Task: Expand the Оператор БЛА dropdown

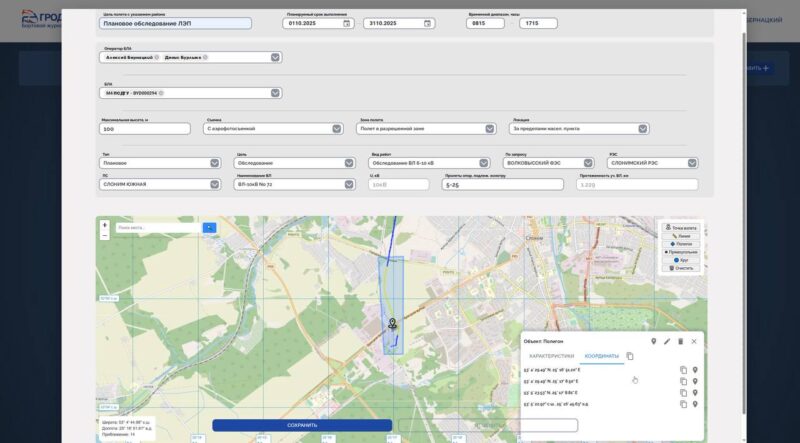Action: [x=275, y=57]
